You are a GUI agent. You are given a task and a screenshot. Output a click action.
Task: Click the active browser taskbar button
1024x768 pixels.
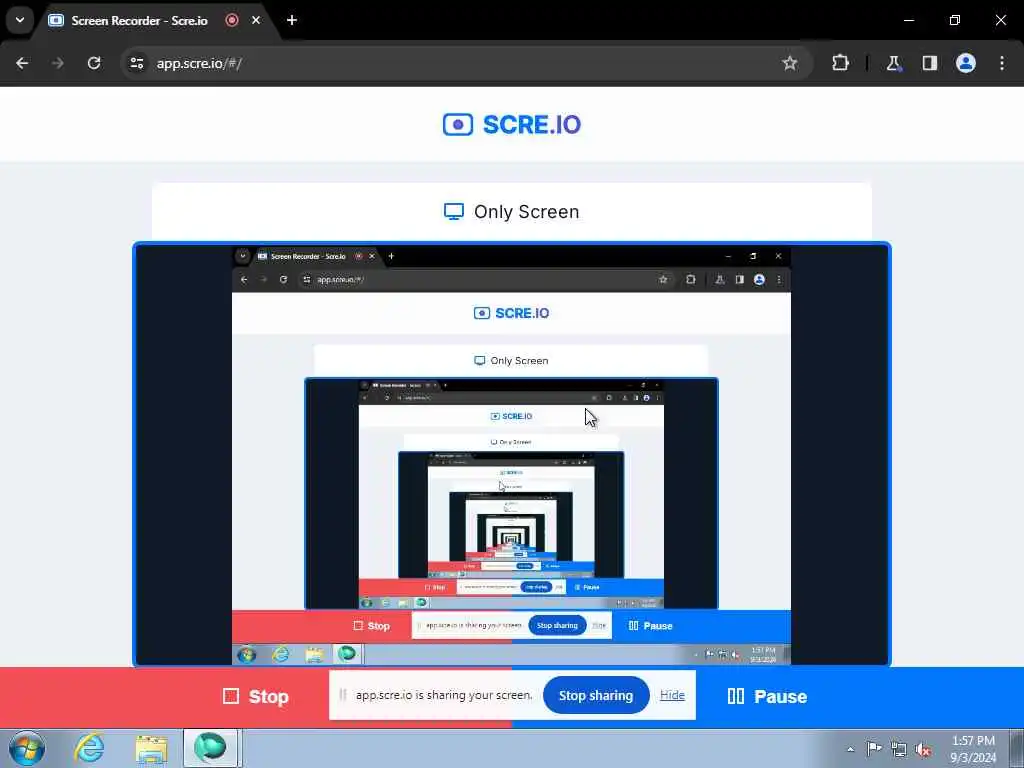pyautogui.click(x=210, y=748)
